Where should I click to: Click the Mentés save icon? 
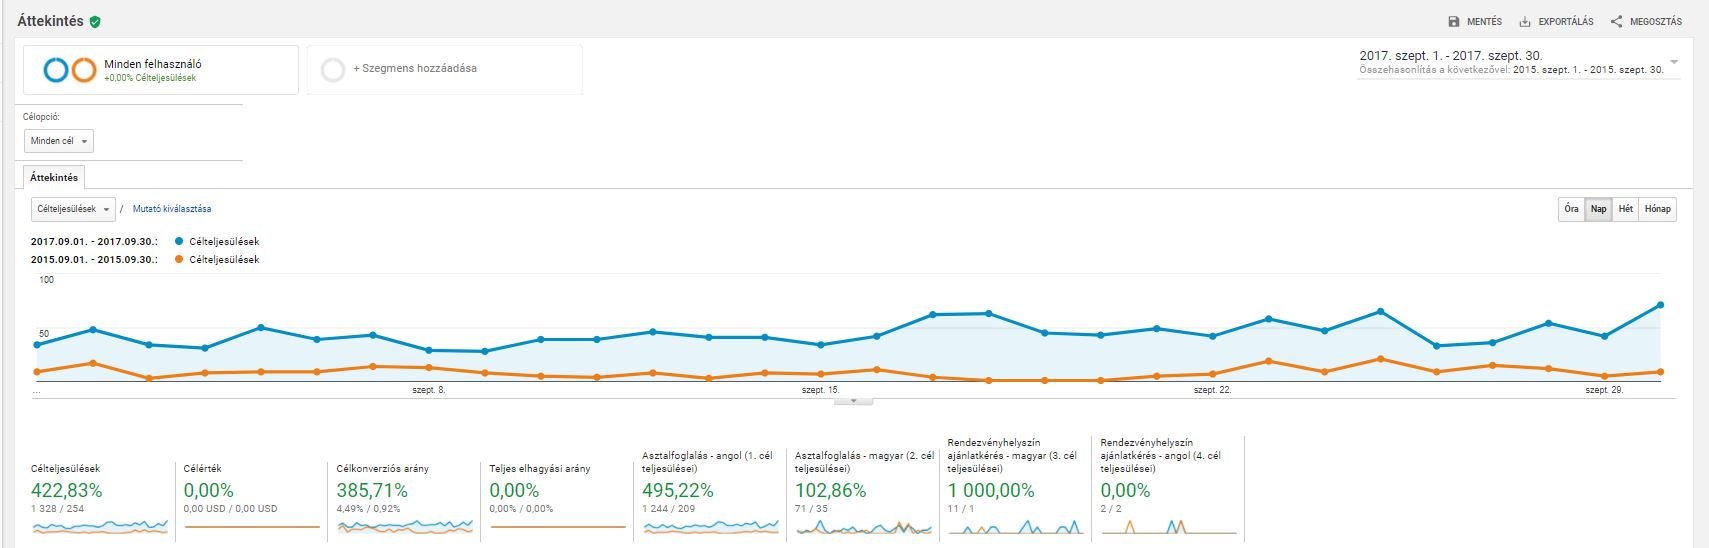pyautogui.click(x=1454, y=21)
